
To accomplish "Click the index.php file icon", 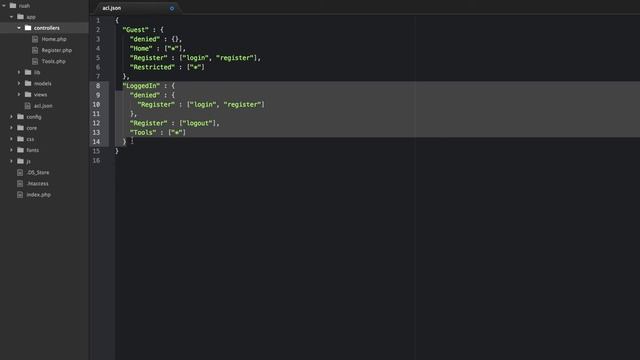I will click(x=20, y=195).
